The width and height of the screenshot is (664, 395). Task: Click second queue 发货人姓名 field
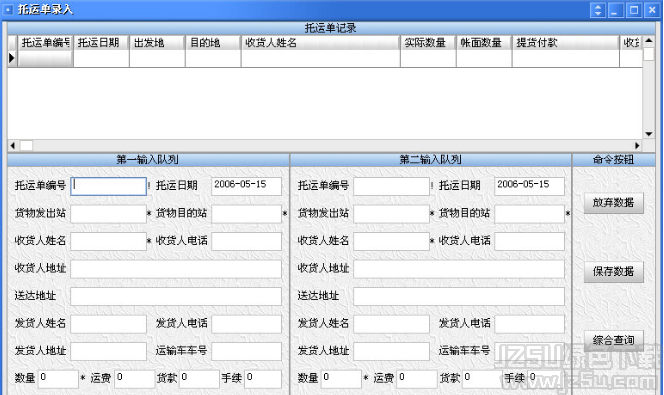click(391, 324)
